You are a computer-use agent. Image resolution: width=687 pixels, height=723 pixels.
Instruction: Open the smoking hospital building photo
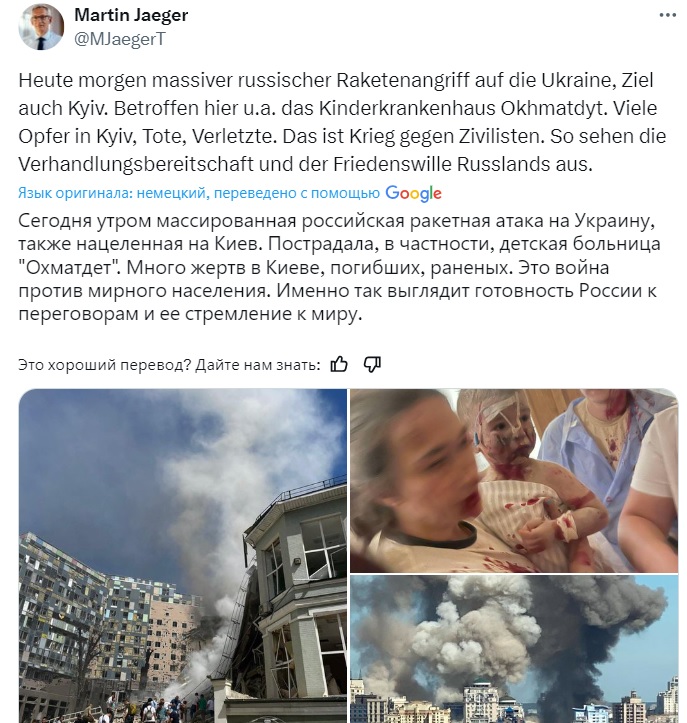point(183,556)
